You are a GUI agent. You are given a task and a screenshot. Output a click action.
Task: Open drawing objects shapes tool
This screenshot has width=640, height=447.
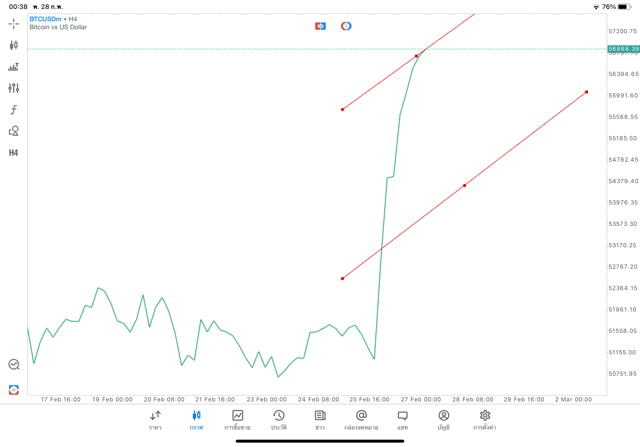(14, 131)
